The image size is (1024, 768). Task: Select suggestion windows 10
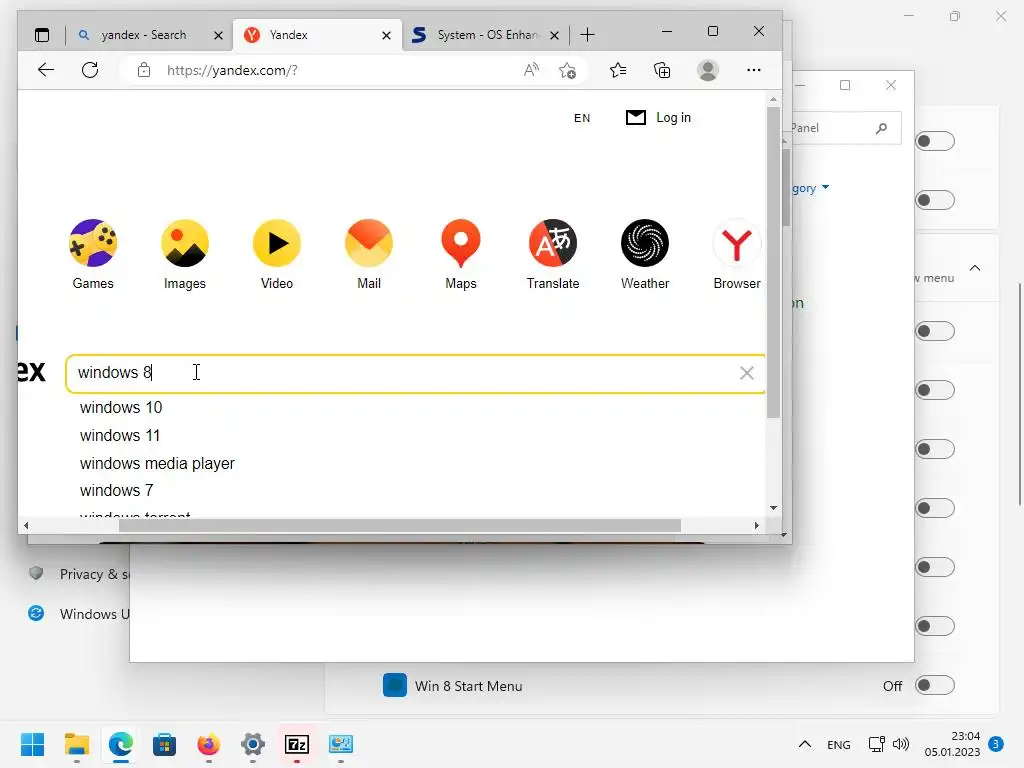pyautogui.click(x=121, y=408)
